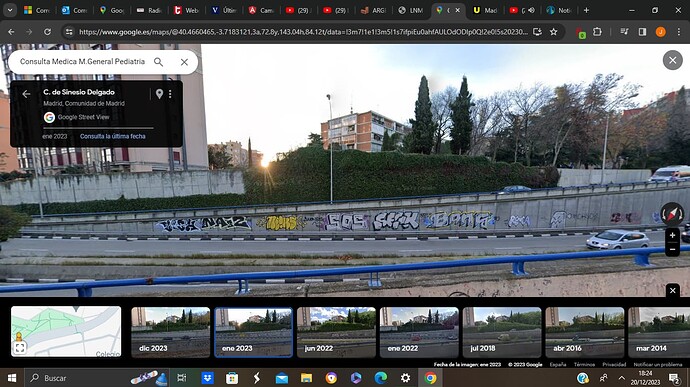Click the install app icon in address bar

pyautogui.click(x=537, y=32)
